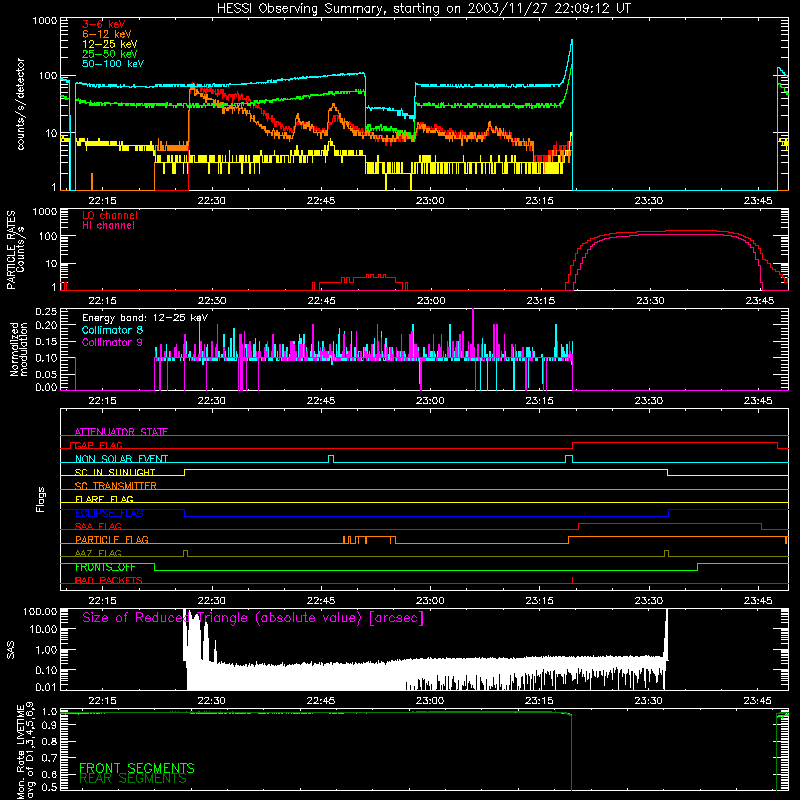Click the SAS axis label

pos(10,649)
